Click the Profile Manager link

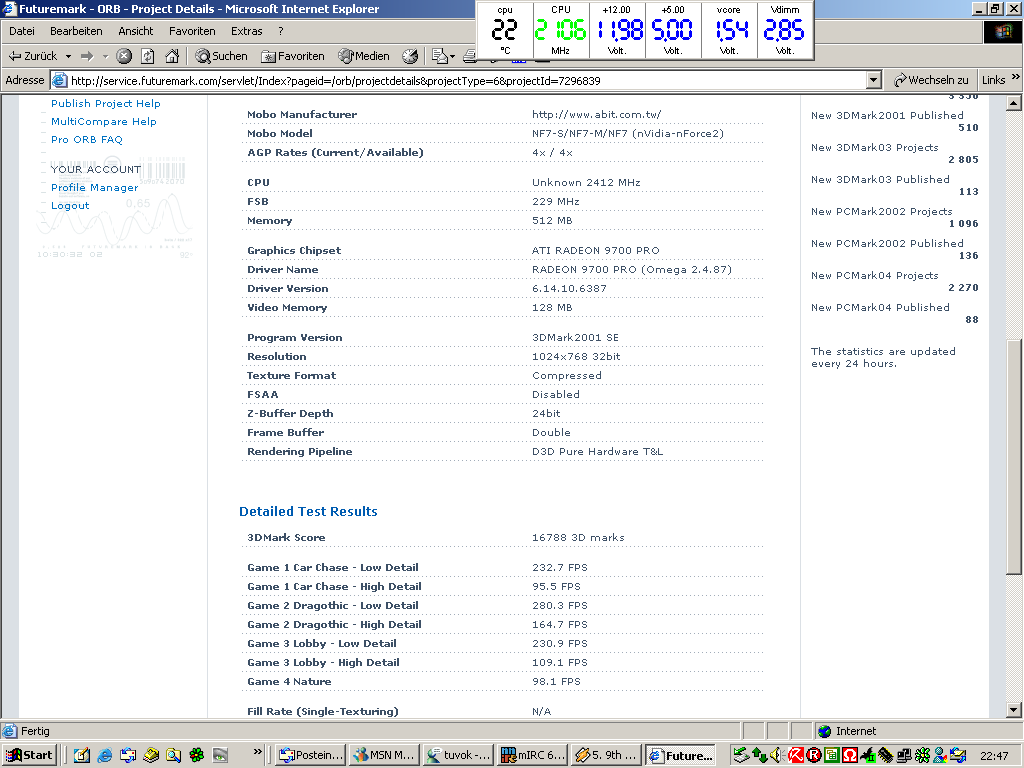click(x=94, y=187)
